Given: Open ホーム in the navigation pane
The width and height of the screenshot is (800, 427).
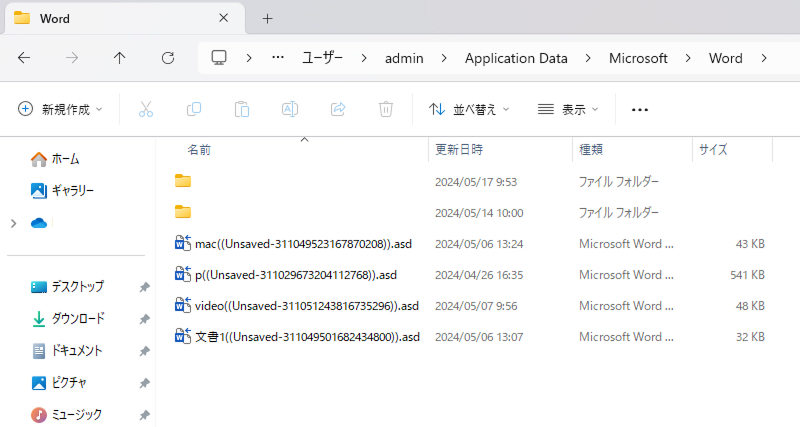Looking at the screenshot, I should click(x=55, y=159).
